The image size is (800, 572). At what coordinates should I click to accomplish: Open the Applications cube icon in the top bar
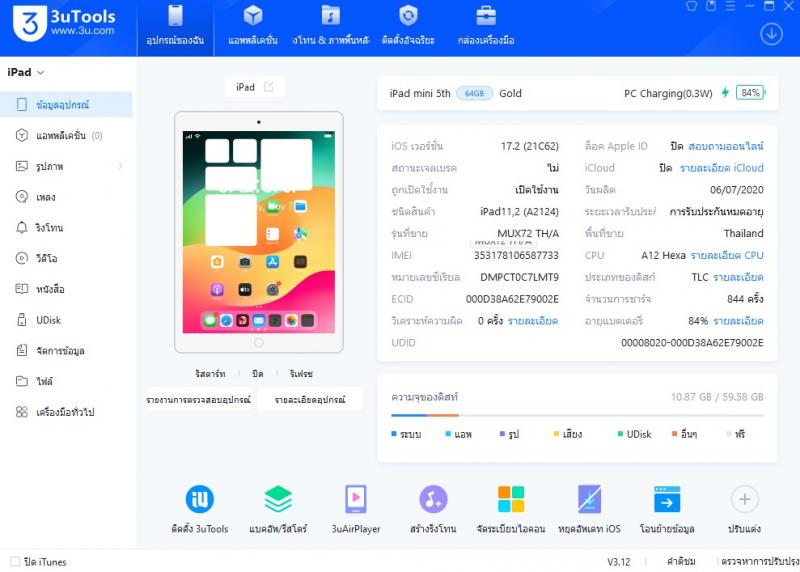253,16
